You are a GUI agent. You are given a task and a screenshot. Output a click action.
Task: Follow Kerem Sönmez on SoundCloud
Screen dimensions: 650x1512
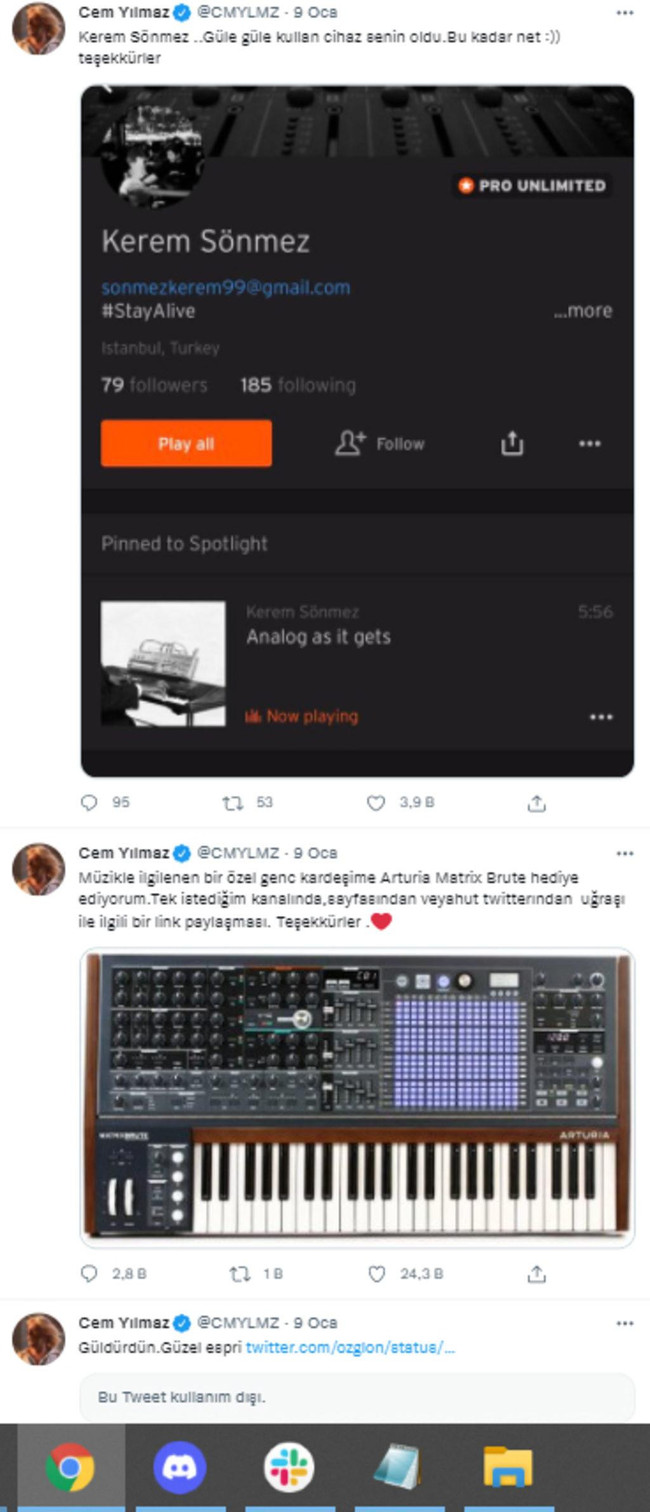coord(380,444)
